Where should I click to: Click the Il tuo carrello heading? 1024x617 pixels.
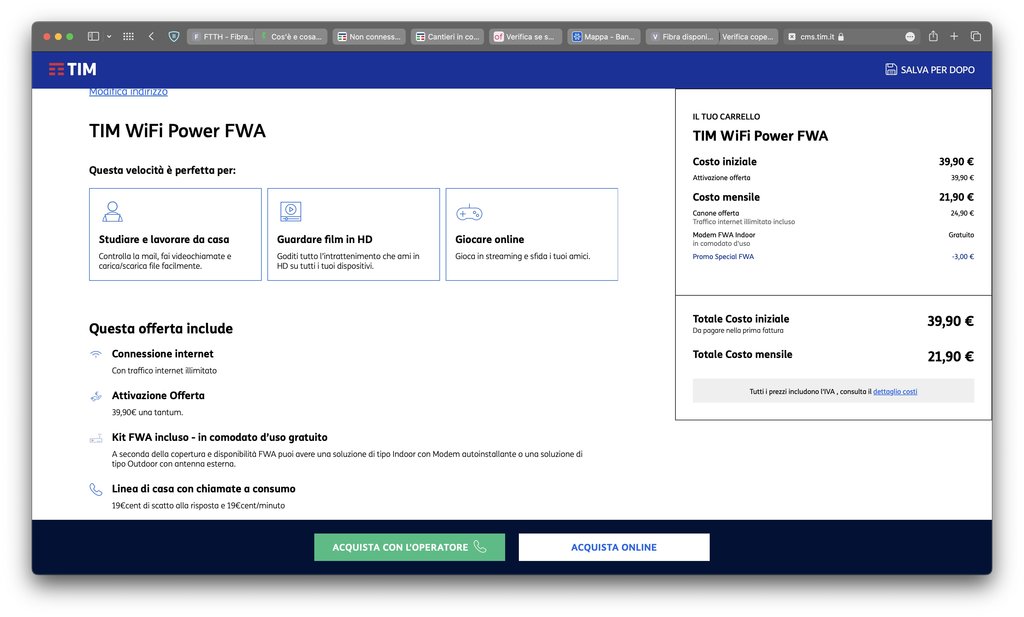pyautogui.click(x=726, y=117)
